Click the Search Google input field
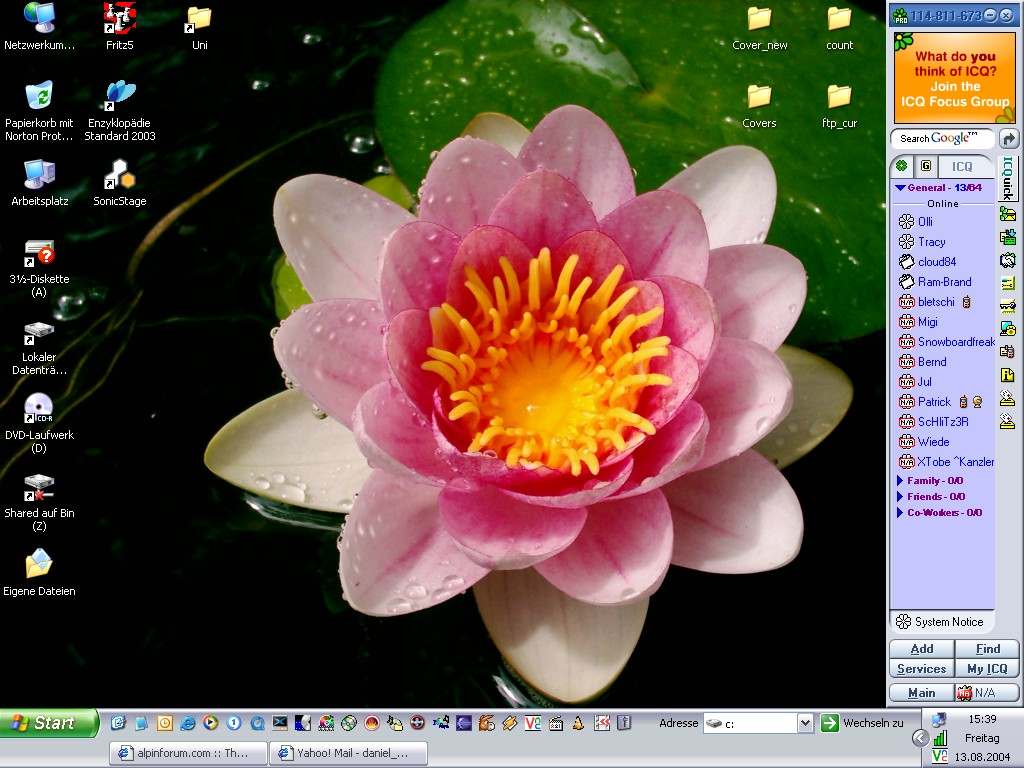Screen dimensions: 1024x768 tap(943, 139)
